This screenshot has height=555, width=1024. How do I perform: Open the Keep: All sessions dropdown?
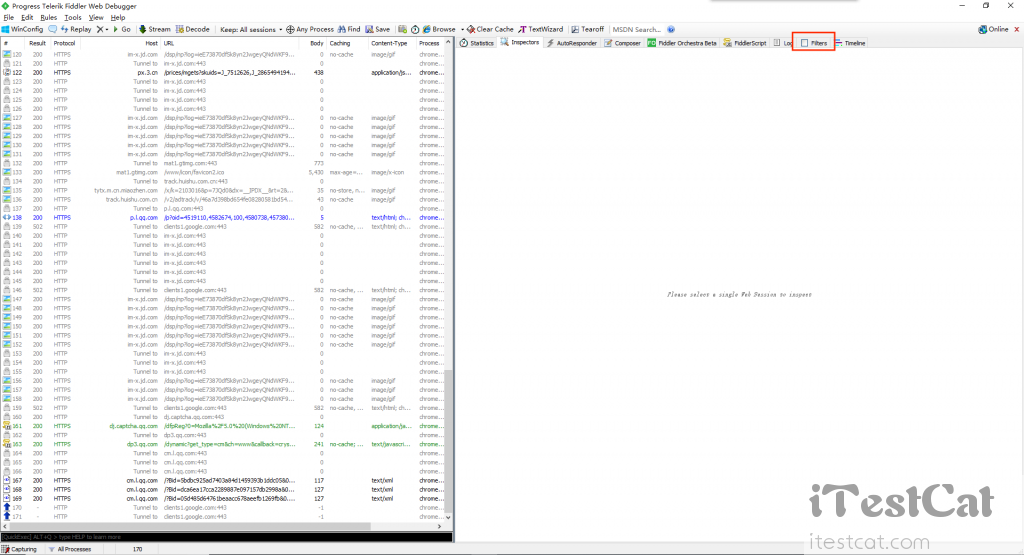250,30
